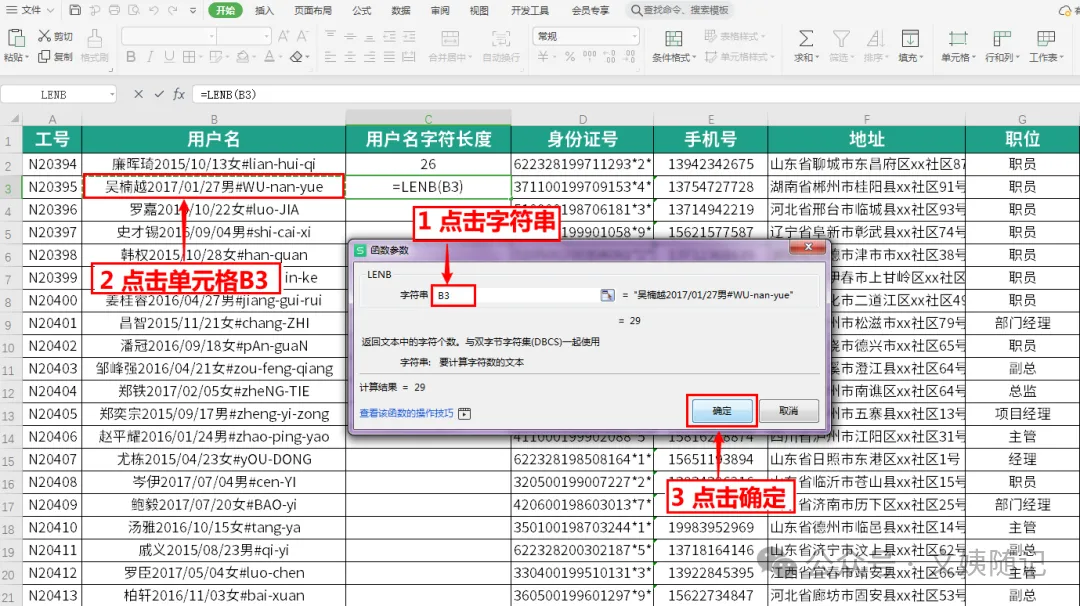Click the font color A icon

pyautogui.click(x=269, y=57)
